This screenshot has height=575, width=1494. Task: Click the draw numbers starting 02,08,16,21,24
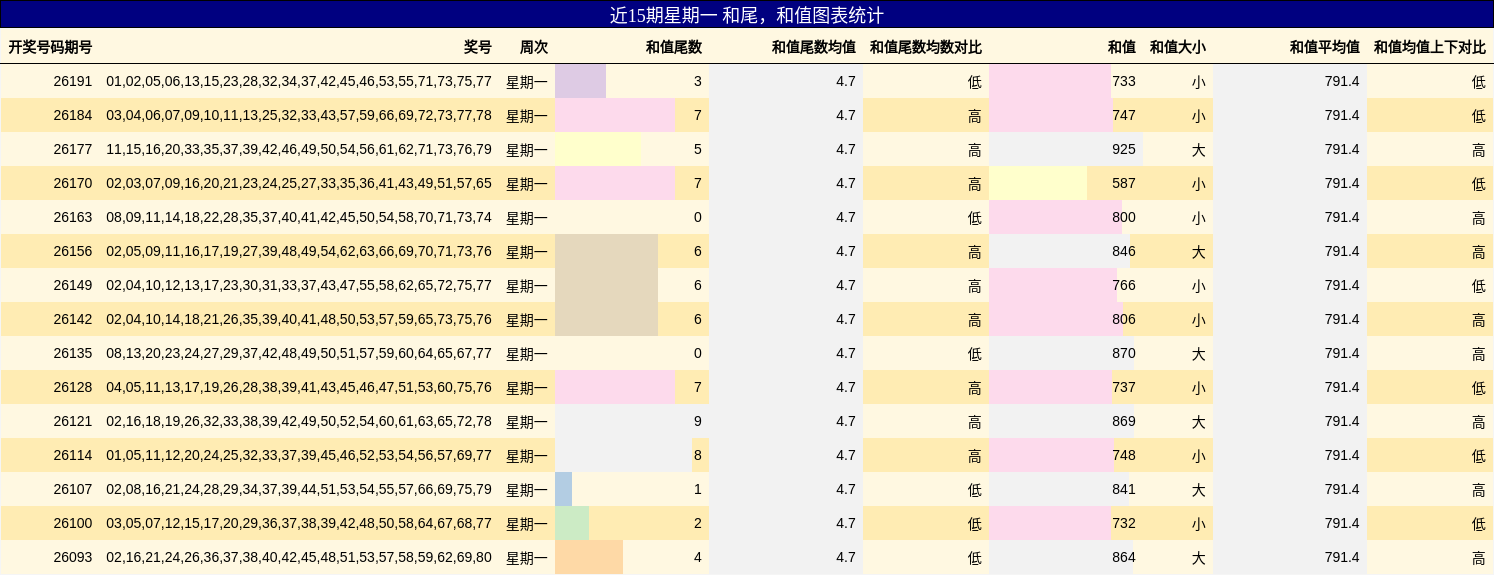[299, 489]
